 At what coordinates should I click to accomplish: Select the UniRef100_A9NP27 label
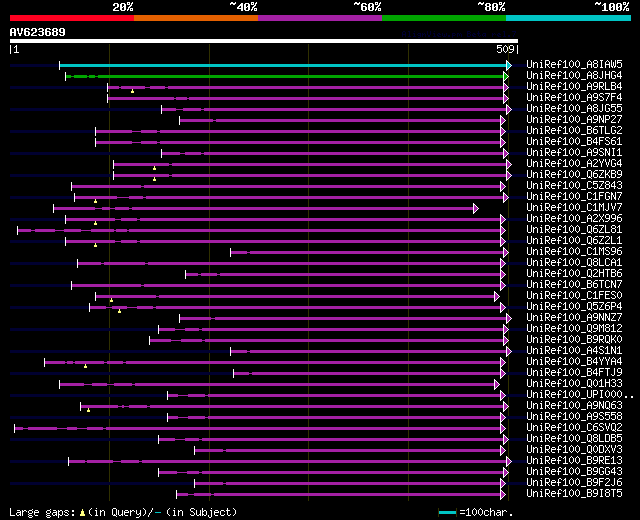(574, 120)
